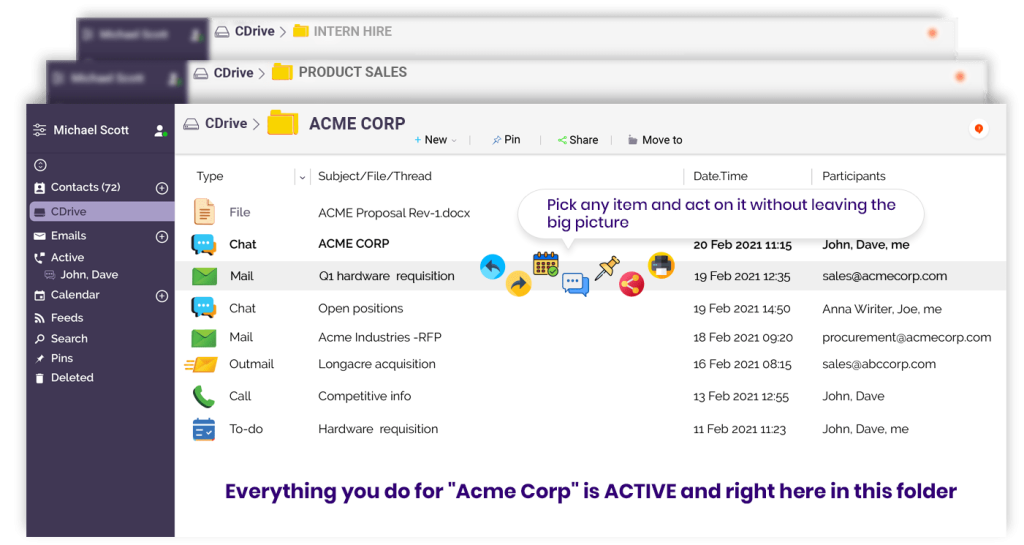Click the Share toolbar button
Image resolution: width=1024 pixels, height=545 pixels.
[578, 140]
